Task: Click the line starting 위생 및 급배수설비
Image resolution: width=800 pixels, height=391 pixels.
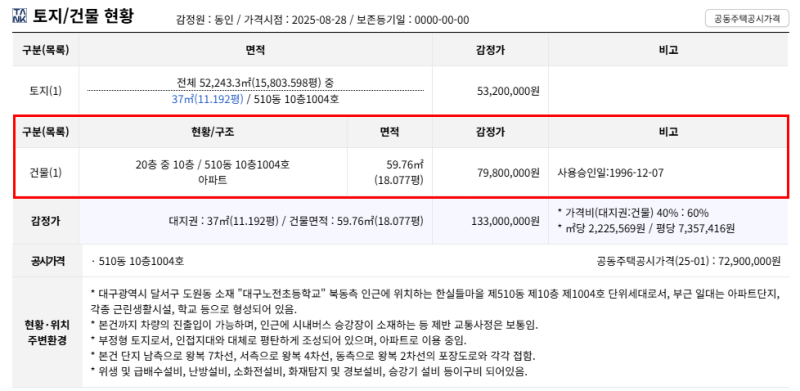Action: point(308,371)
